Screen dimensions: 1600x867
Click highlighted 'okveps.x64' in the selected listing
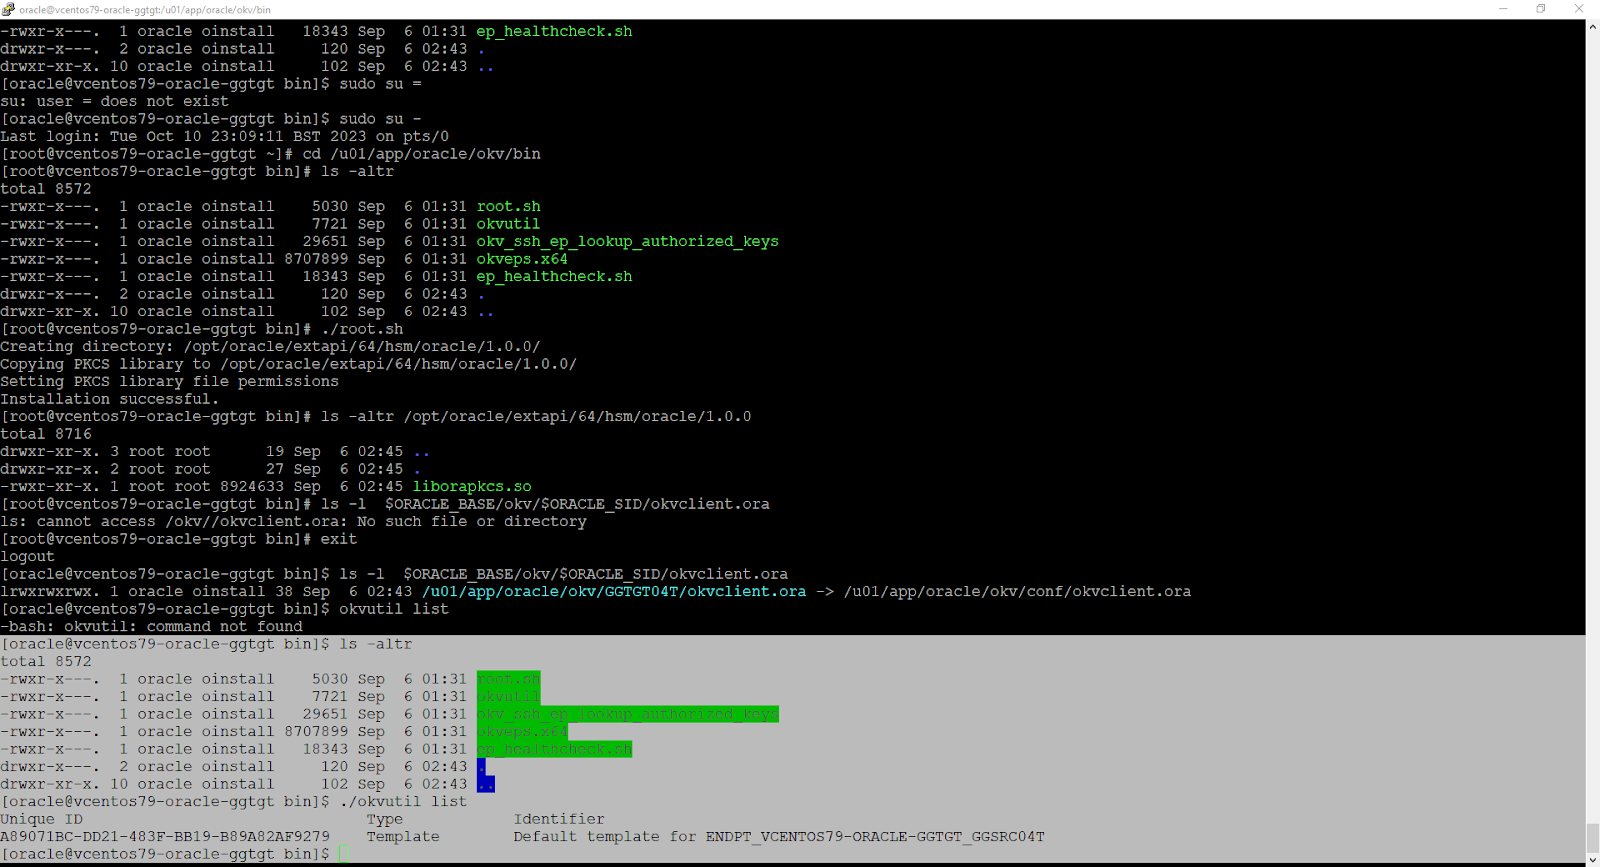point(522,731)
